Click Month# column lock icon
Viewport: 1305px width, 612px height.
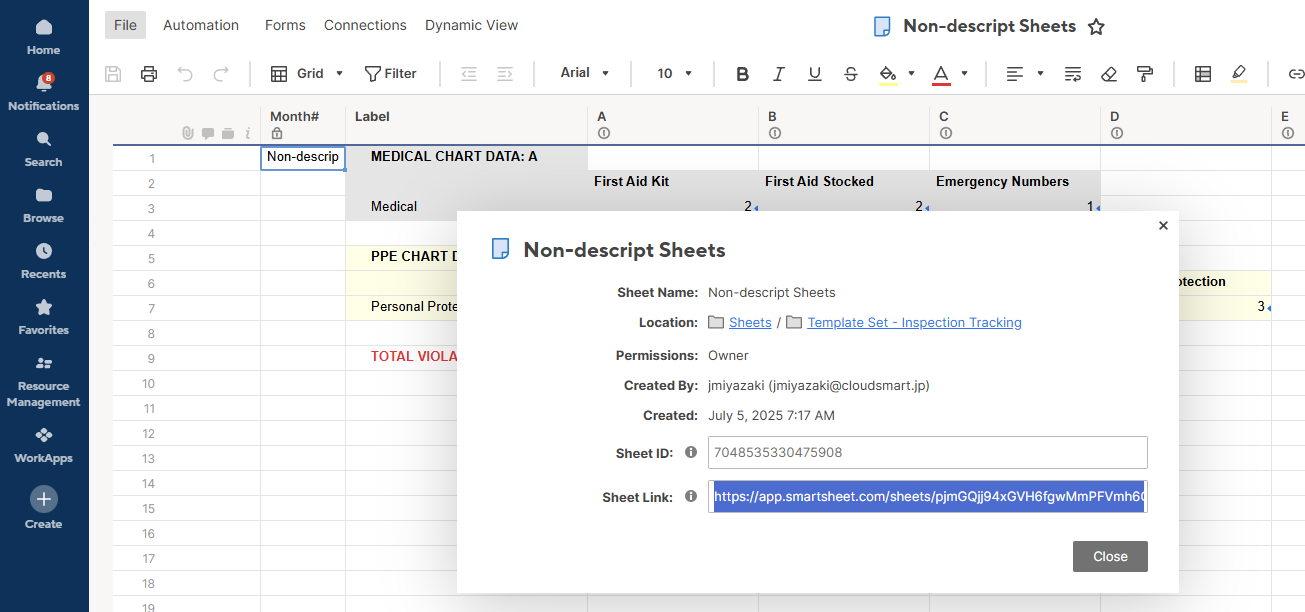click(277, 133)
